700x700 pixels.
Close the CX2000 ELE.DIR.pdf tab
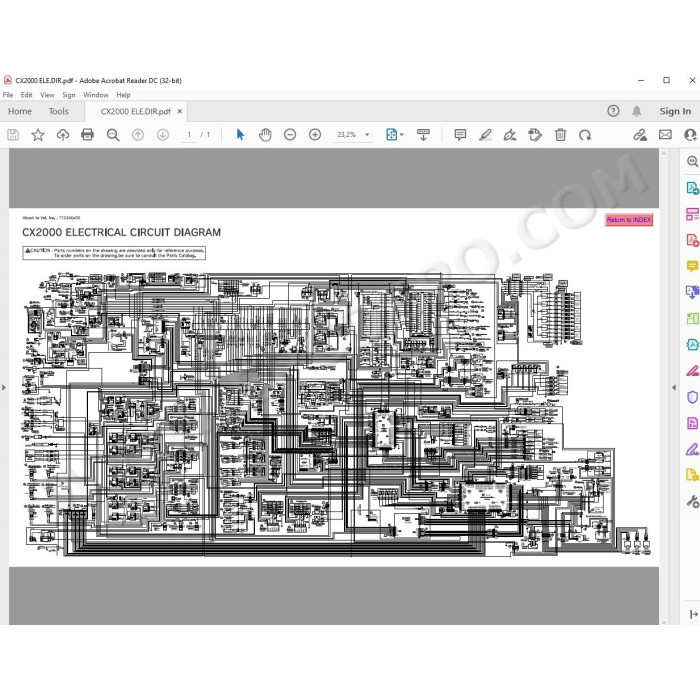(179, 111)
